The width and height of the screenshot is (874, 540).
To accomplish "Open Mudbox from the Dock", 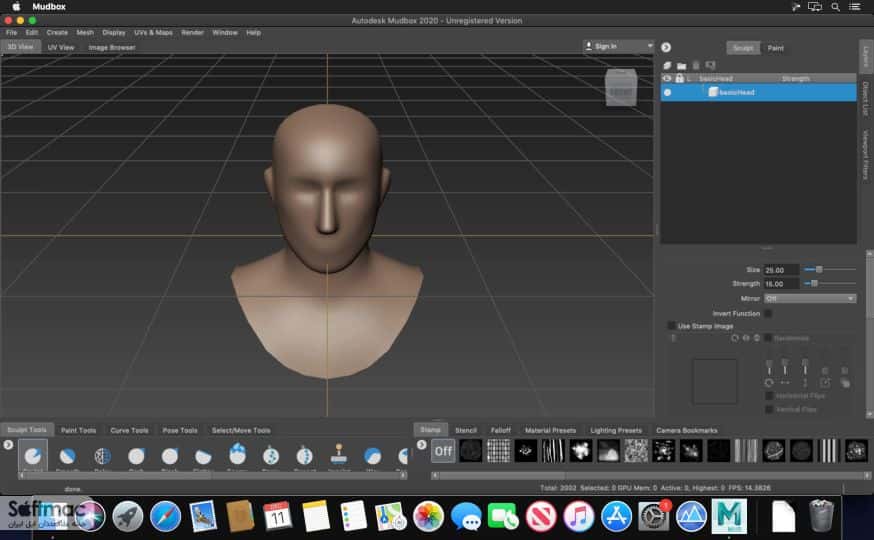I will 729,515.
